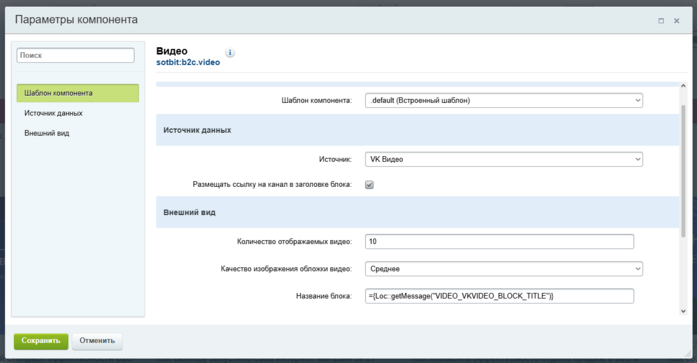Close the Параметры компонента dialog
The image size is (697, 363).
click(677, 21)
